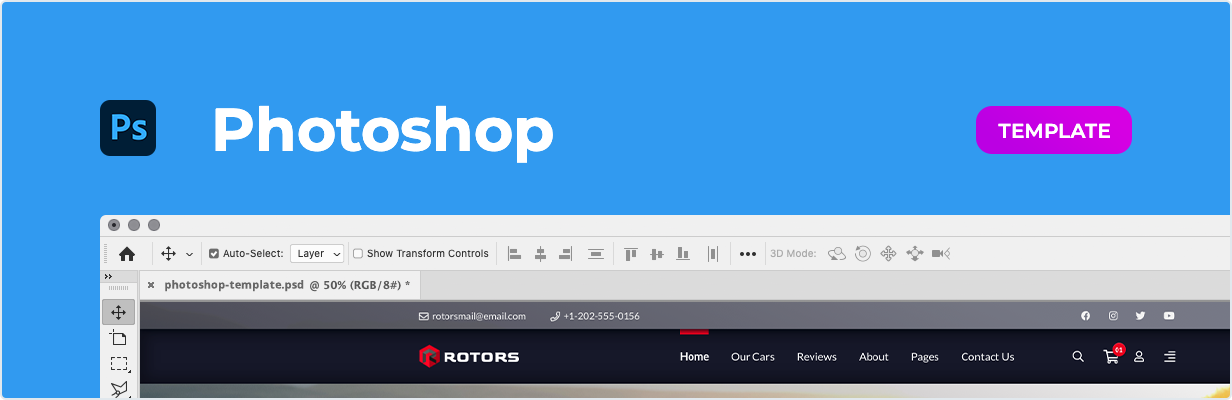Expand the tools panel double-arrow
This screenshot has height=400, width=1232.
point(108,277)
